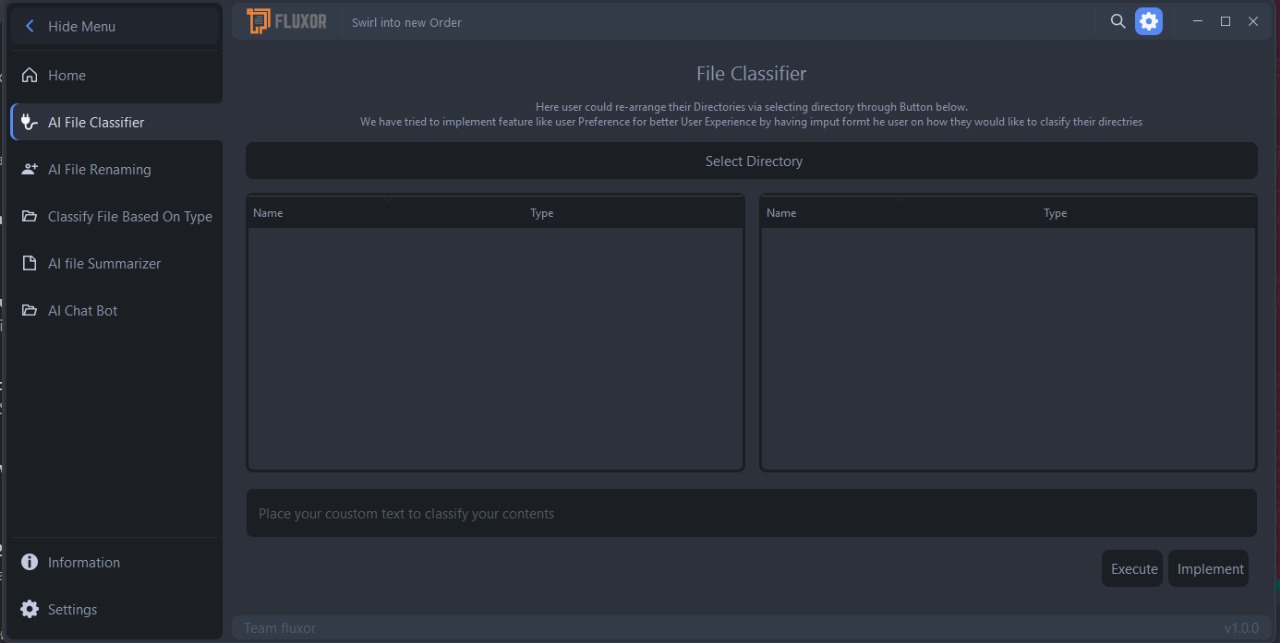Click the Select Directory button
The width and height of the screenshot is (1280, 643).
[752, 160]
